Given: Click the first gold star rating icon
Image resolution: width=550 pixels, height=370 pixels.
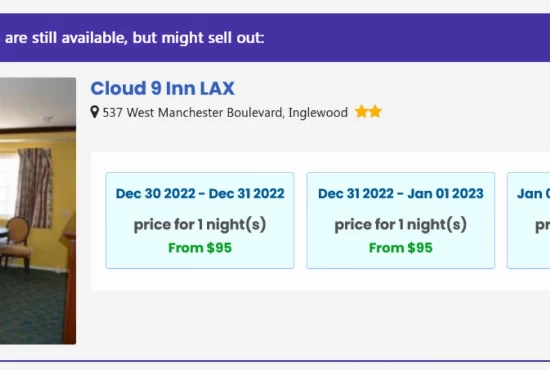Looking at the screenshot, I should (361, 112).
